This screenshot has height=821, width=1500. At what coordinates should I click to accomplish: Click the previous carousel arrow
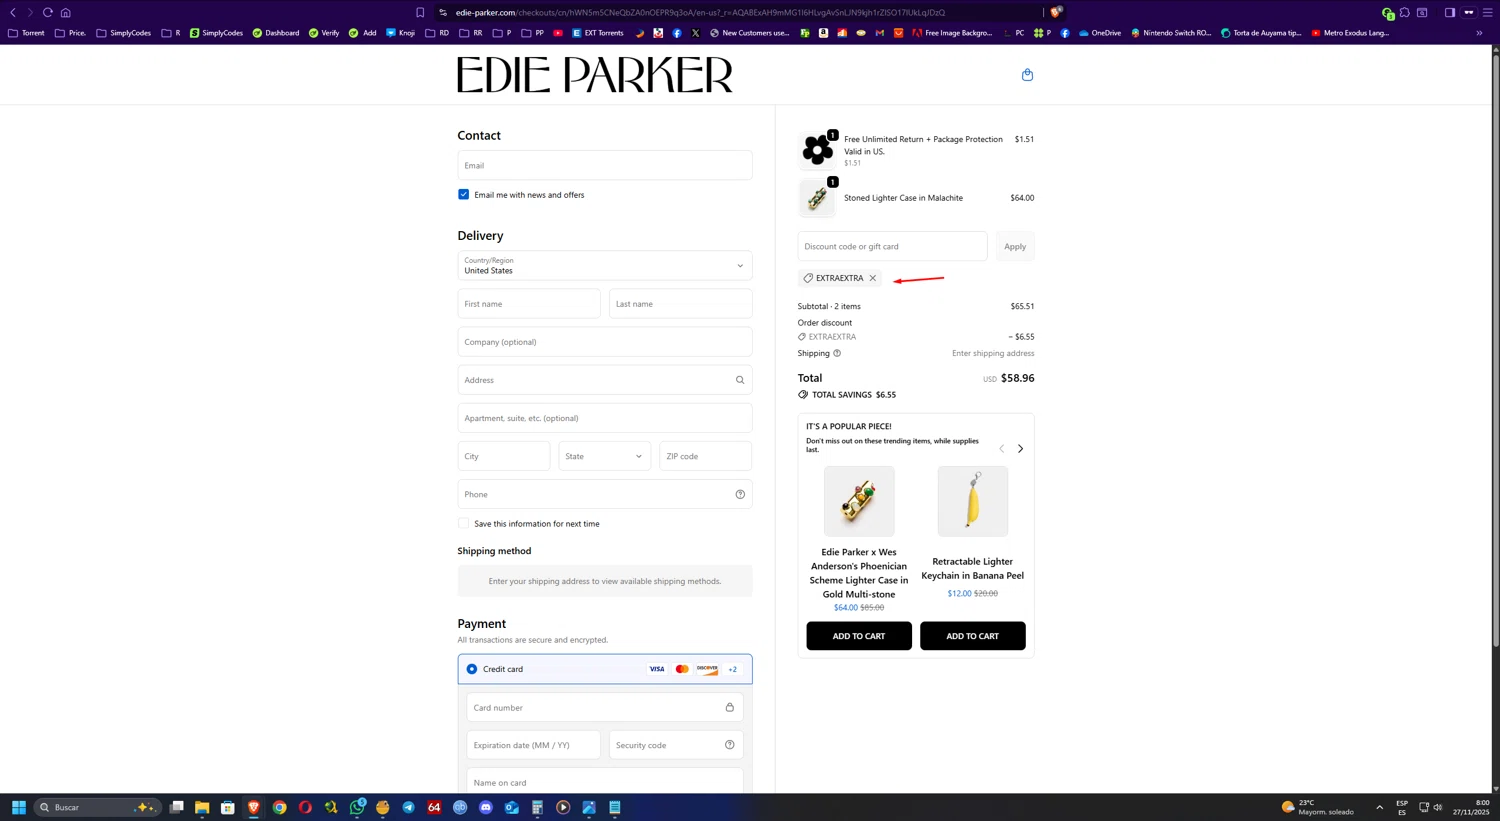pyautogui.click(x=1002, y=449)
